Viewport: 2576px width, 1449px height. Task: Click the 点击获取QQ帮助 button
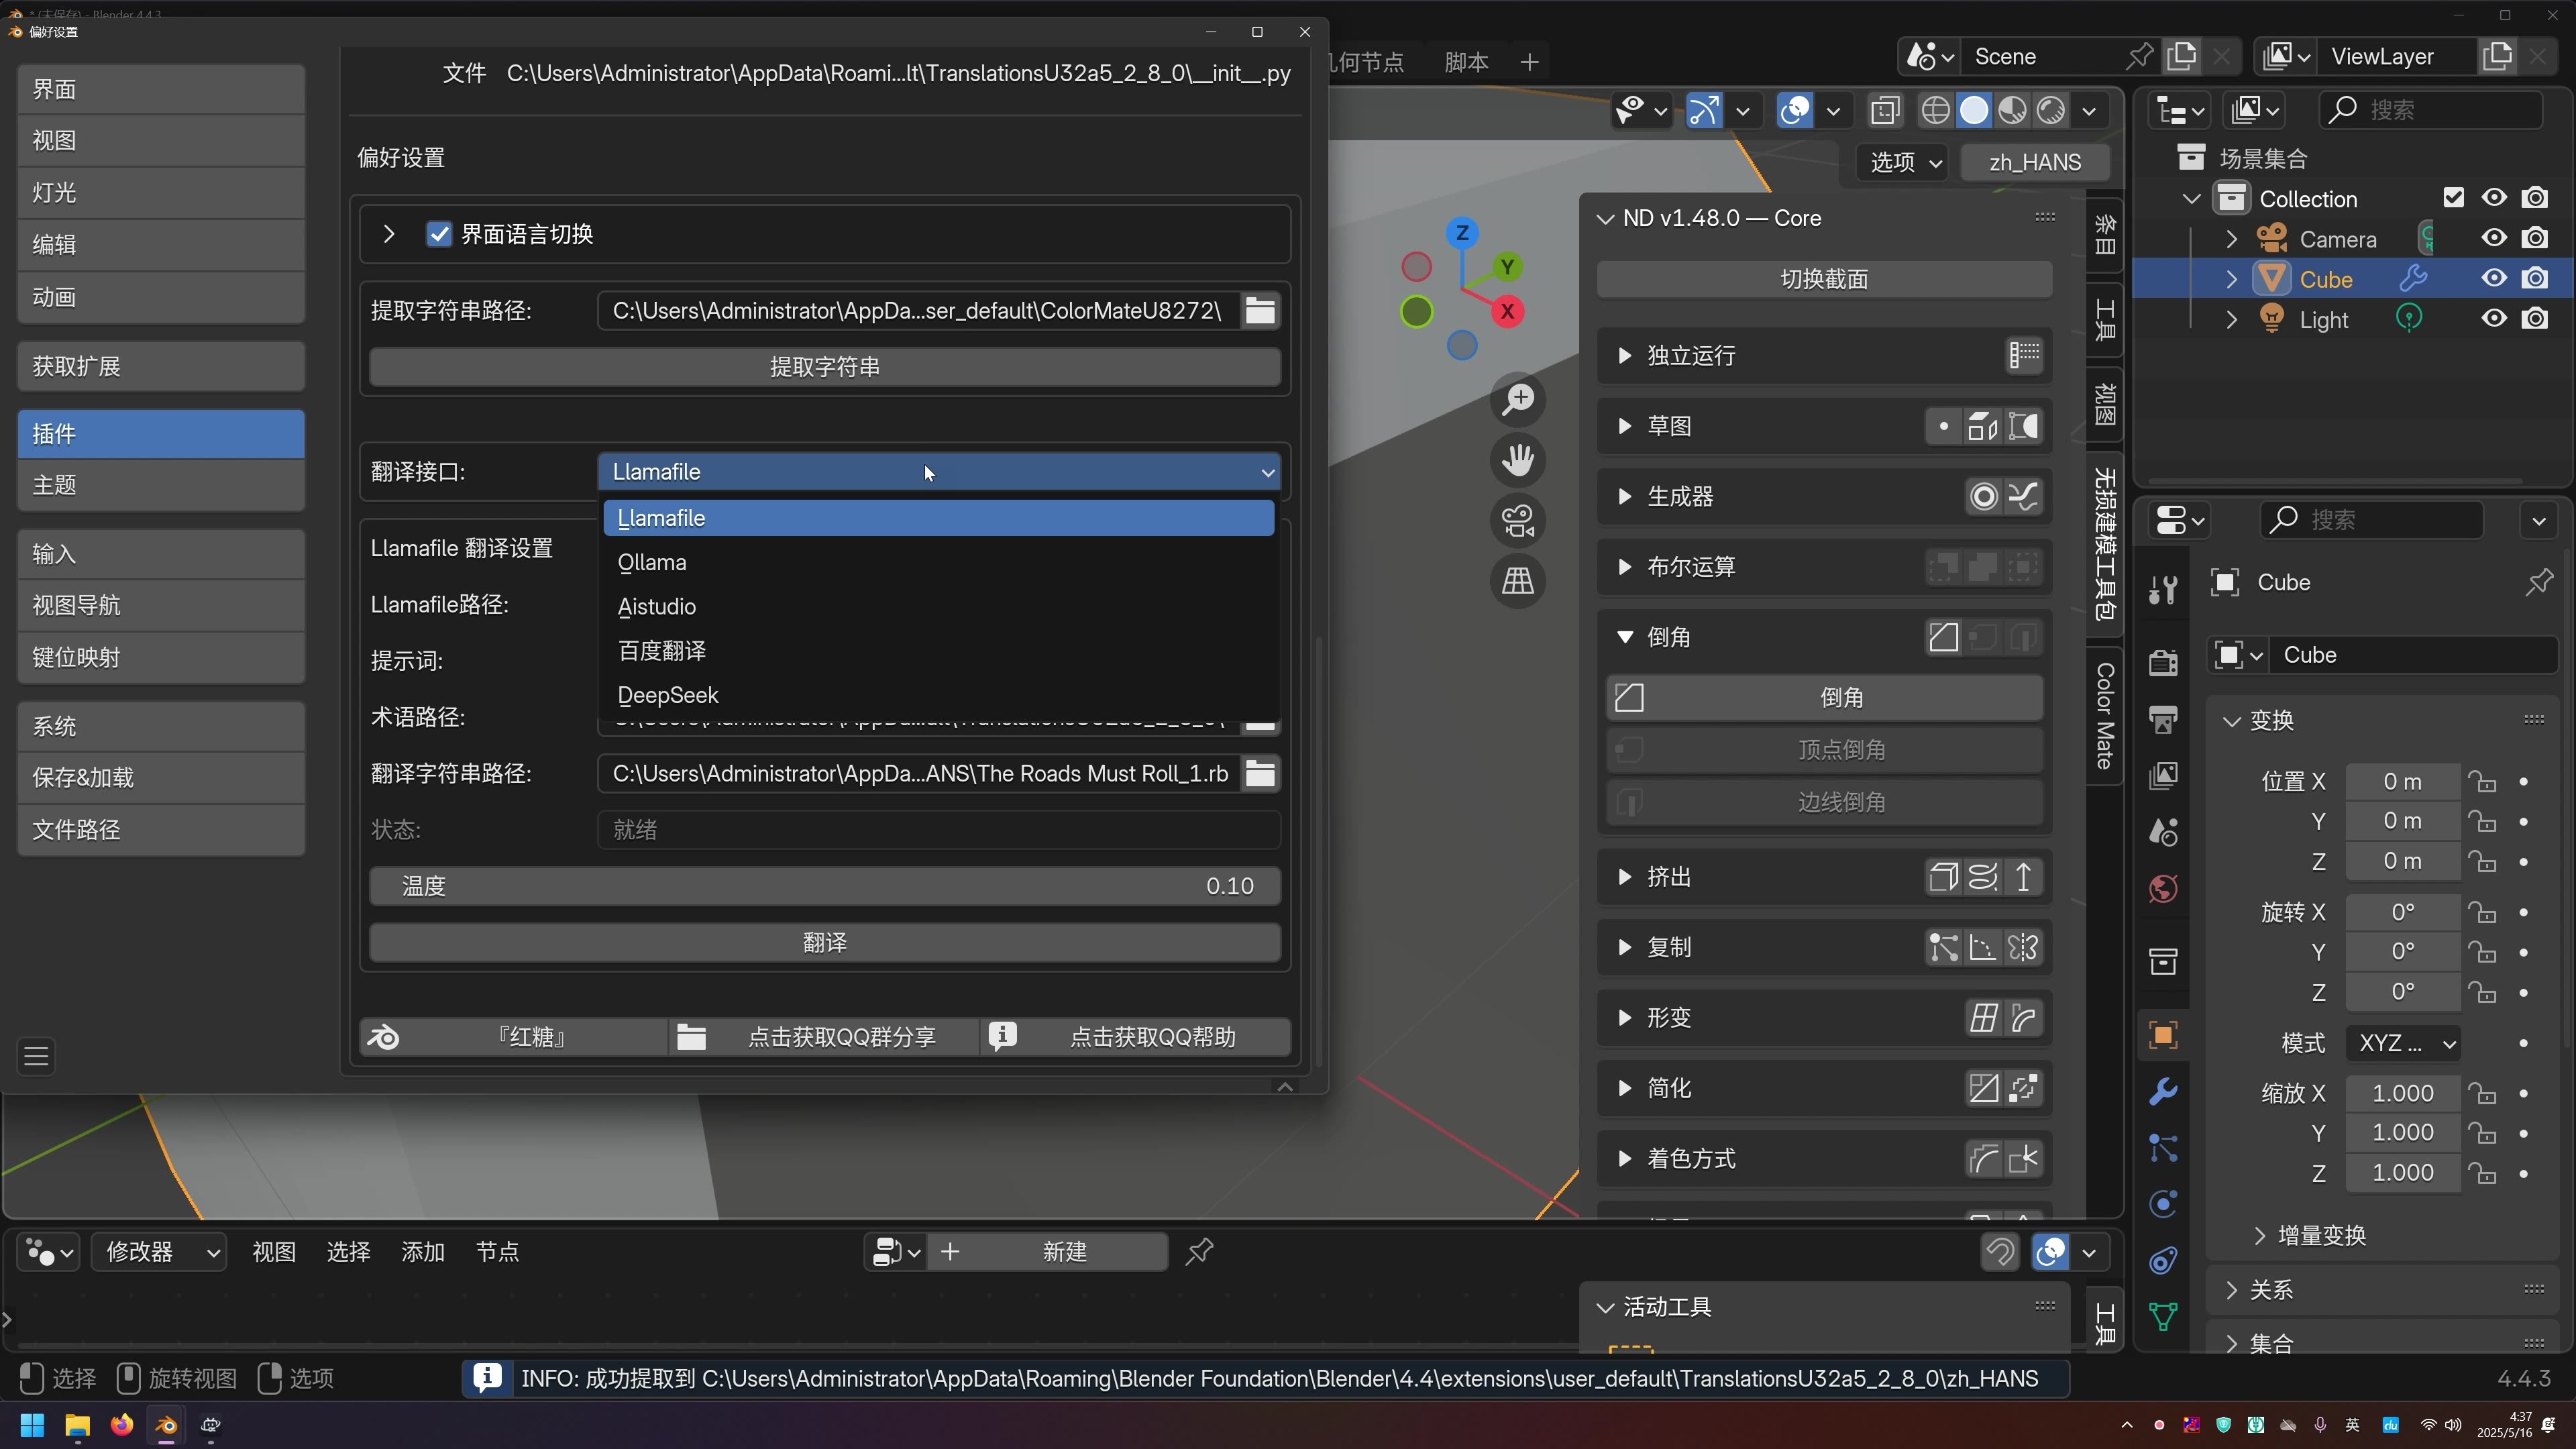[x=1136, y=1037]
